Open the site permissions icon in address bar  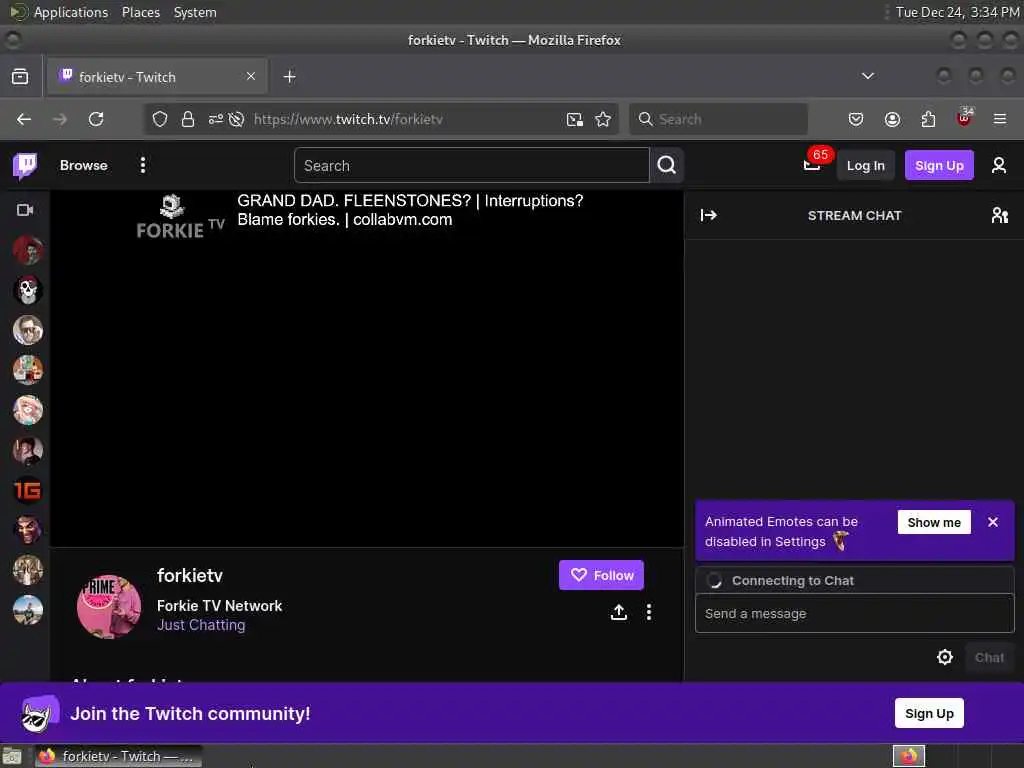216,119
